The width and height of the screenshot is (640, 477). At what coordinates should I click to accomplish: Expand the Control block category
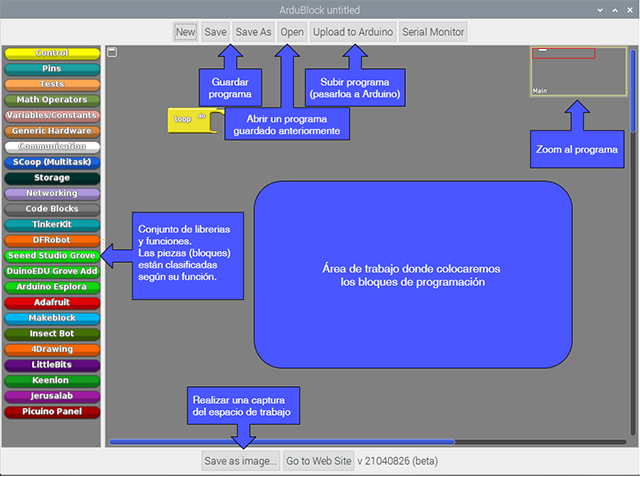pyautogui.click(x=52, y=53)
